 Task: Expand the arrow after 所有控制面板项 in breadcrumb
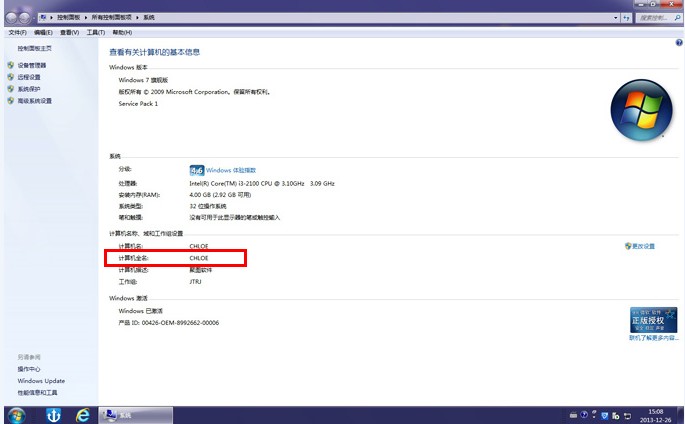[x=137, y=17]
